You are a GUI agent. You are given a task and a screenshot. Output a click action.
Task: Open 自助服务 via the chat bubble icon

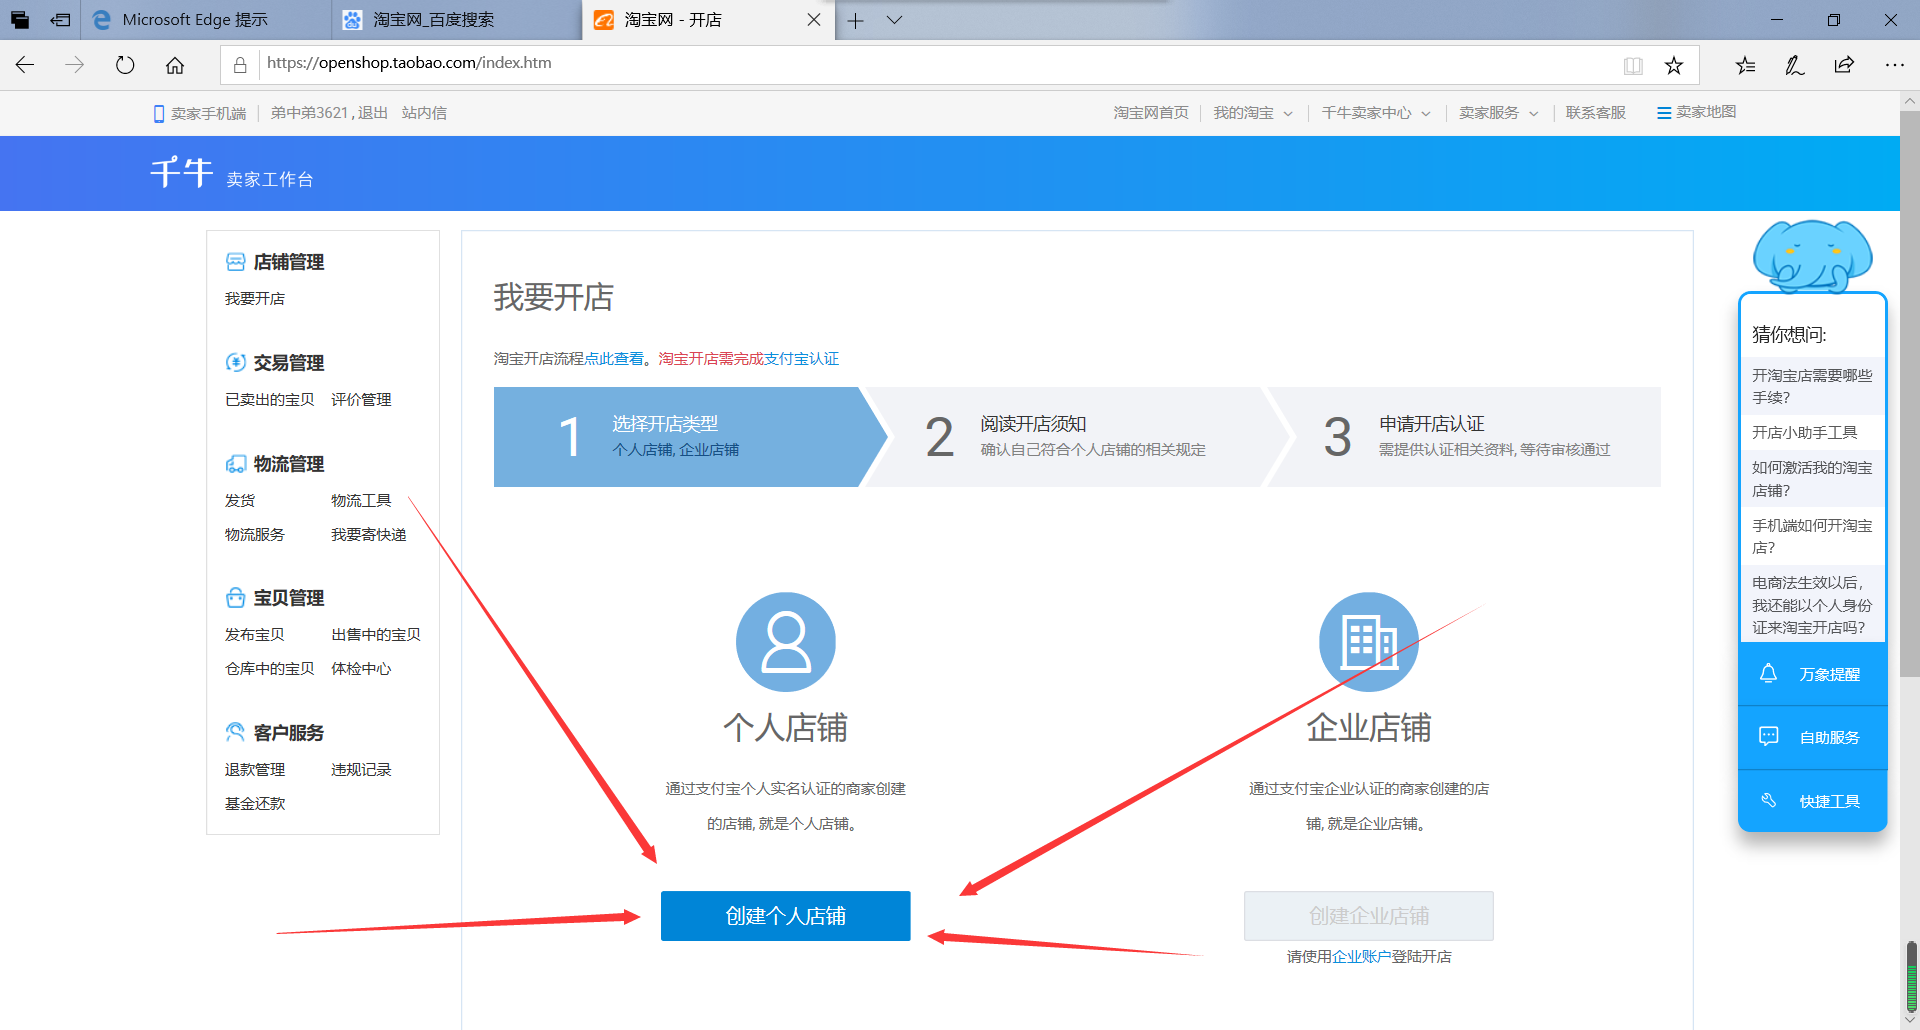click(1770, 737)
